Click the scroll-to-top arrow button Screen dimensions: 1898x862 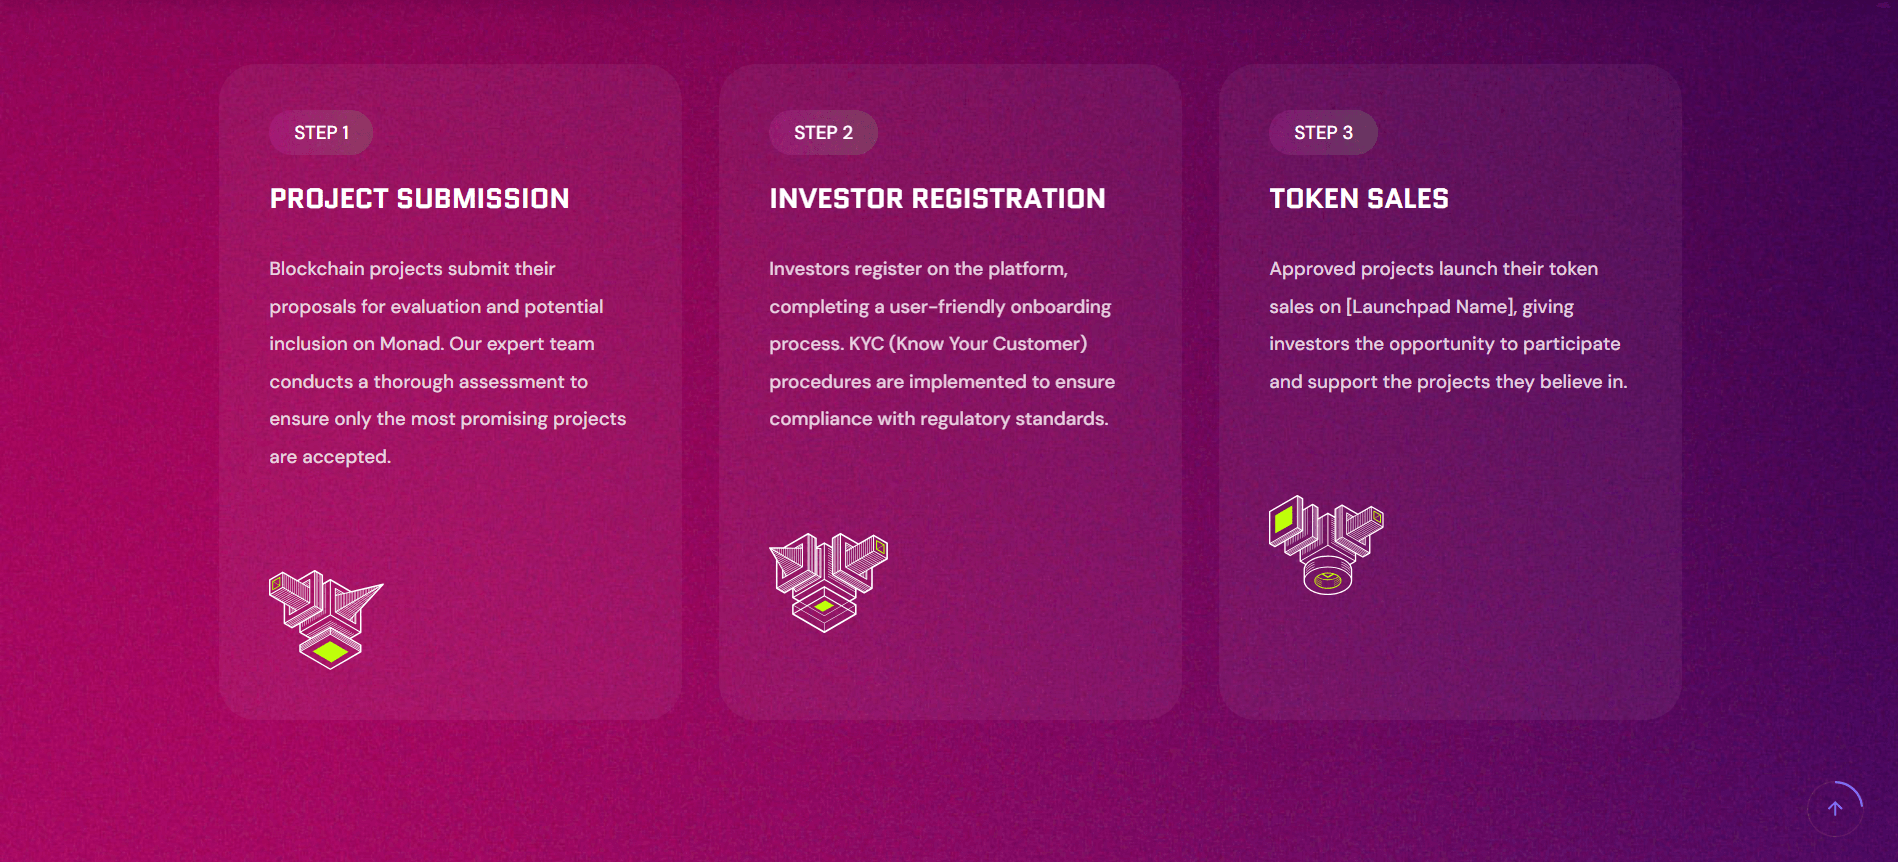pos(1834,808)
